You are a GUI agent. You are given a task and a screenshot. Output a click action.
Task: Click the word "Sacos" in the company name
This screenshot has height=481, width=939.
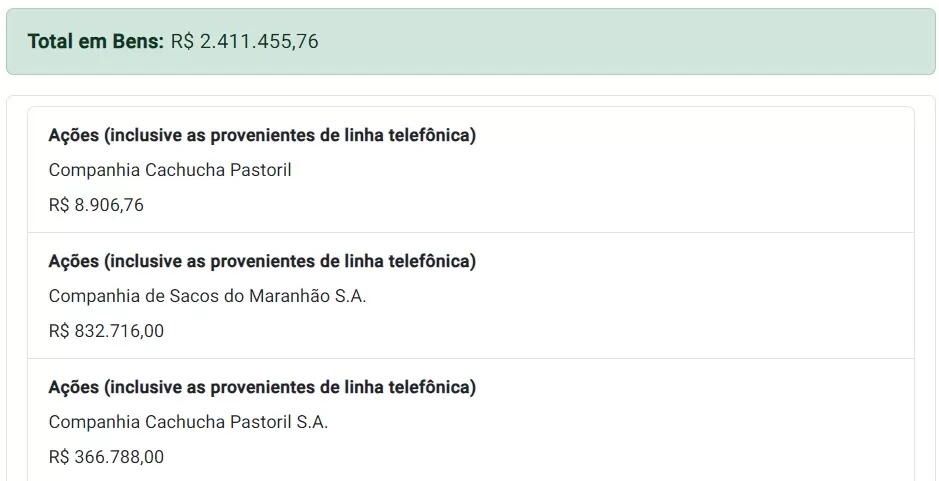click(194, 296)
